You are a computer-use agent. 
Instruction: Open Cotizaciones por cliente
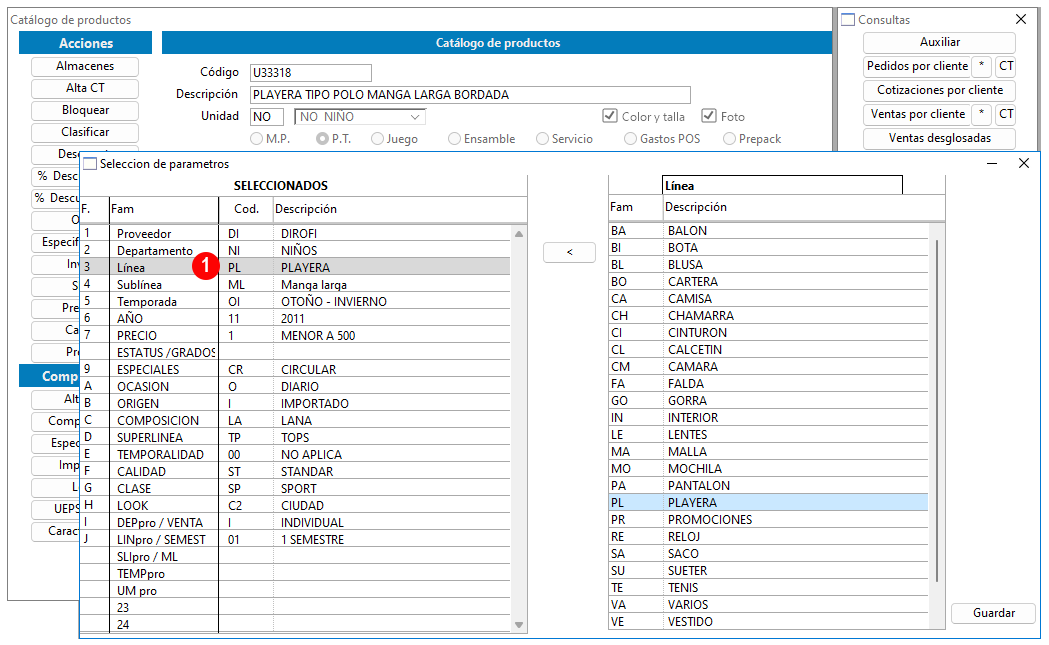(939, 90)
